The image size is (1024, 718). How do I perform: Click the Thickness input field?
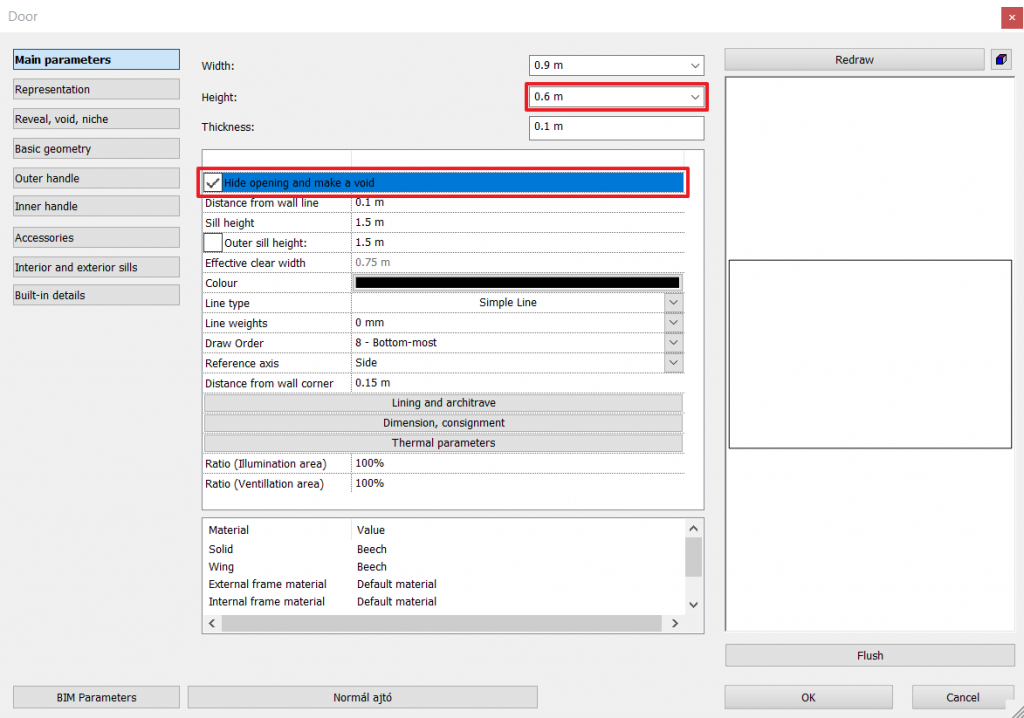point(616,128)
